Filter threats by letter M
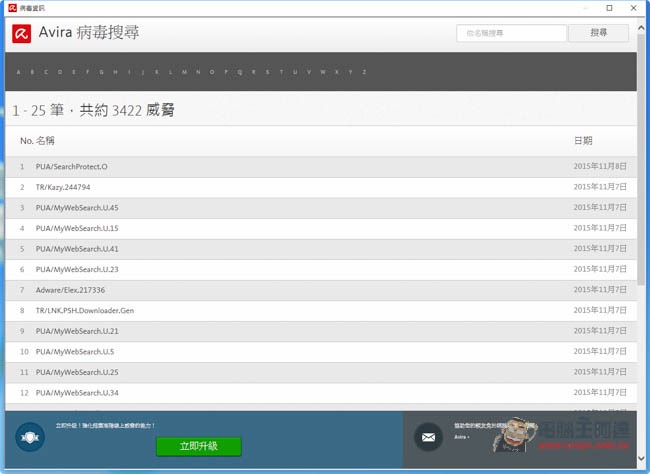The image size is (650, 474). pos(184,72)
